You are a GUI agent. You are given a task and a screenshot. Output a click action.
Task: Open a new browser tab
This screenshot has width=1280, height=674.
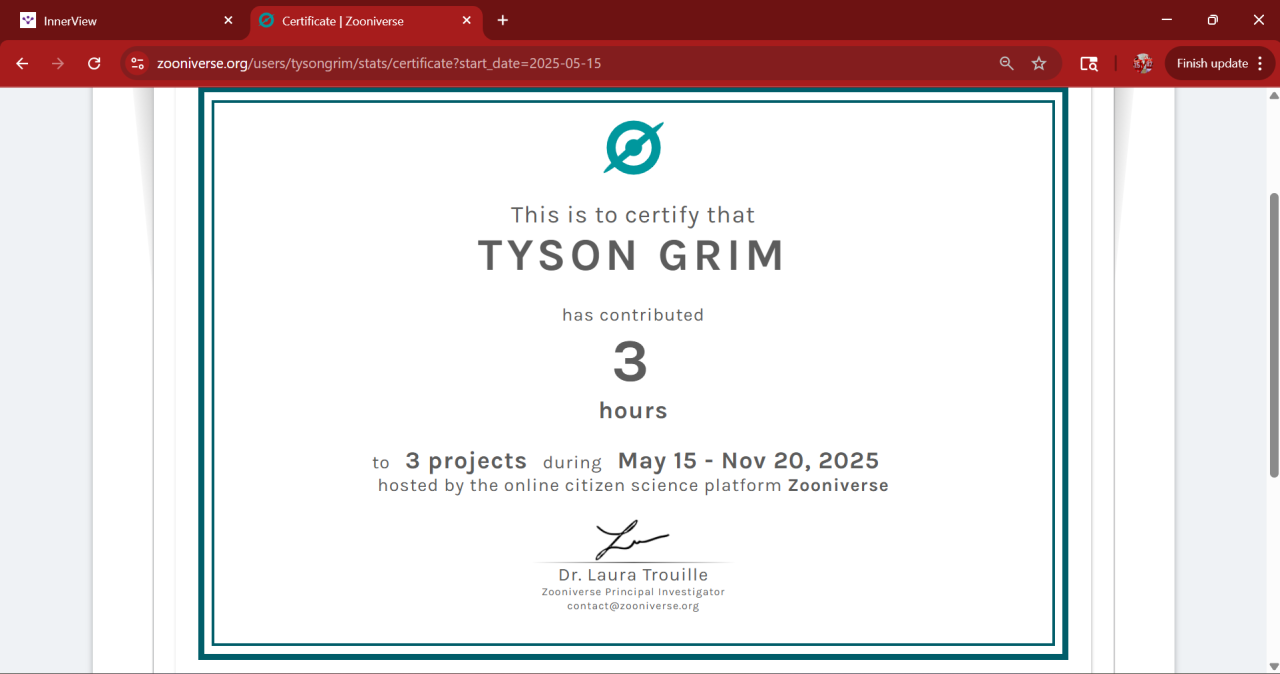click(503, 20)
